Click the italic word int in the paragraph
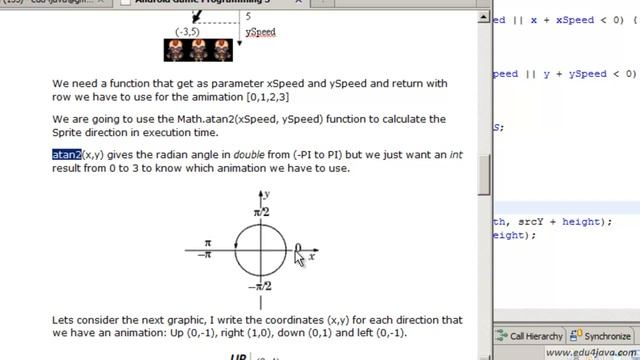Image resolution: width=640 pixels, height=360 pixels. pos(456,155)
